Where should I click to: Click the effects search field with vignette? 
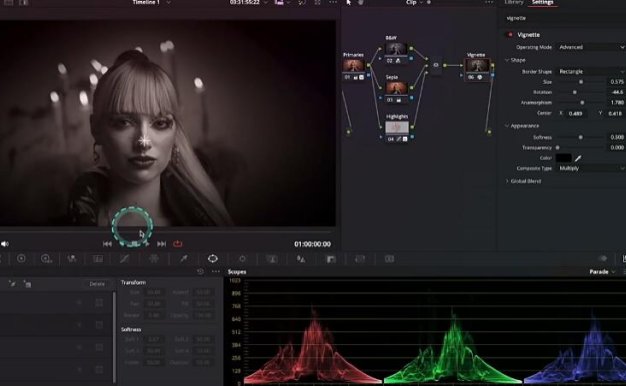563,18
